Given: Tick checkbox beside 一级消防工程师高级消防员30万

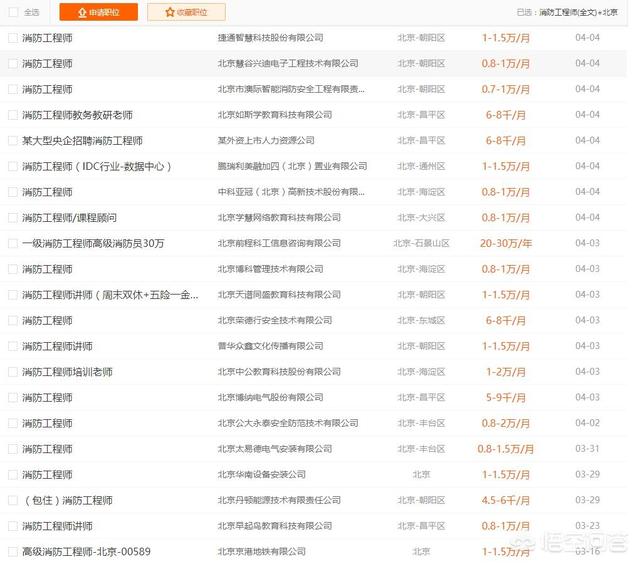Looking at the screenshot, I should click(x=13, y=244).
